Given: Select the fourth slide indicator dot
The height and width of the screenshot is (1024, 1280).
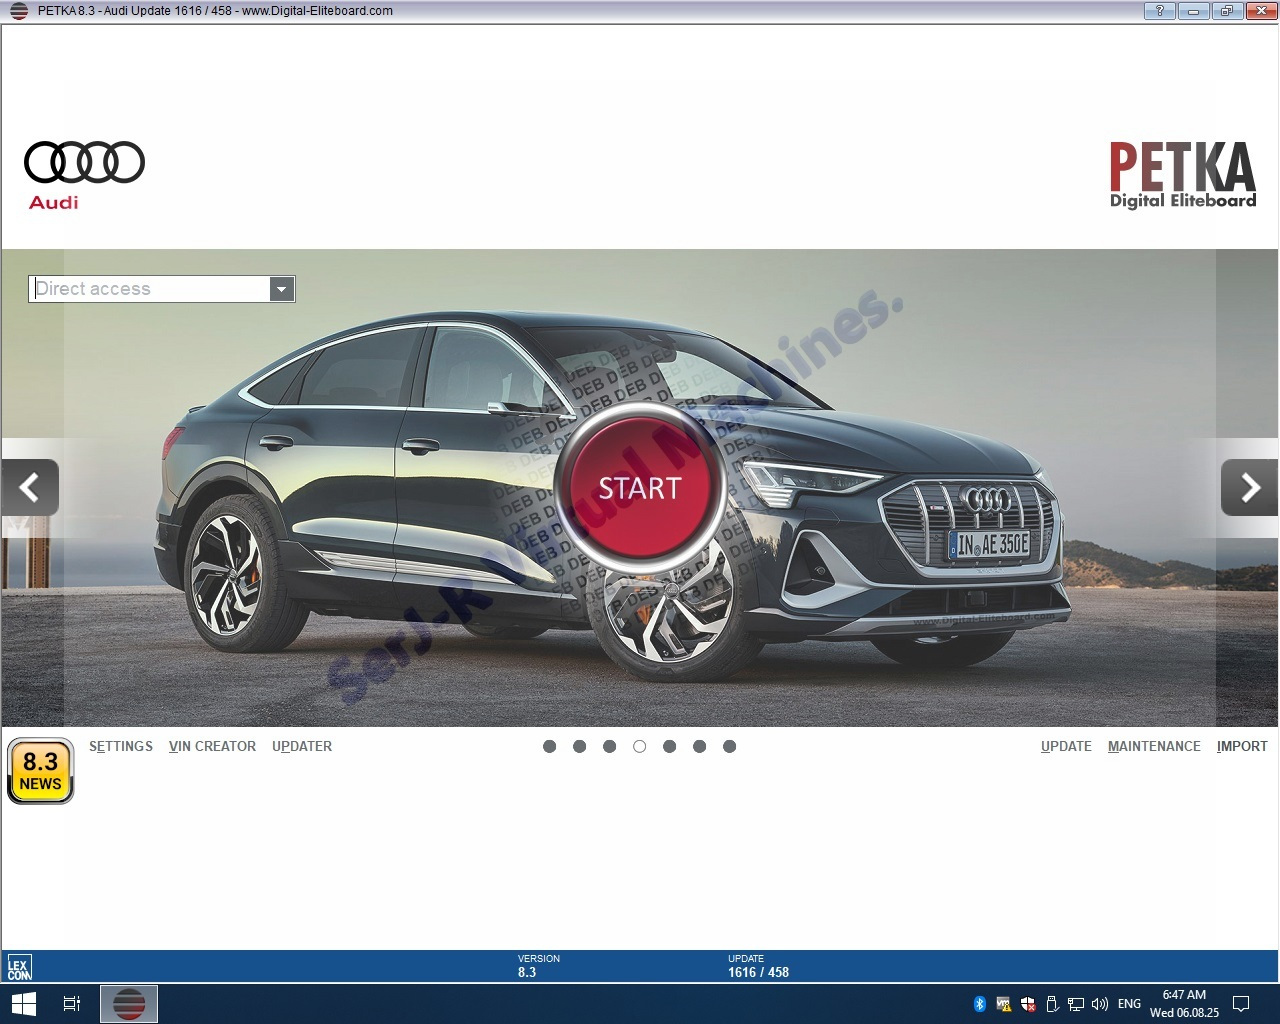Looking at the screenshot, I should point(639,747).
